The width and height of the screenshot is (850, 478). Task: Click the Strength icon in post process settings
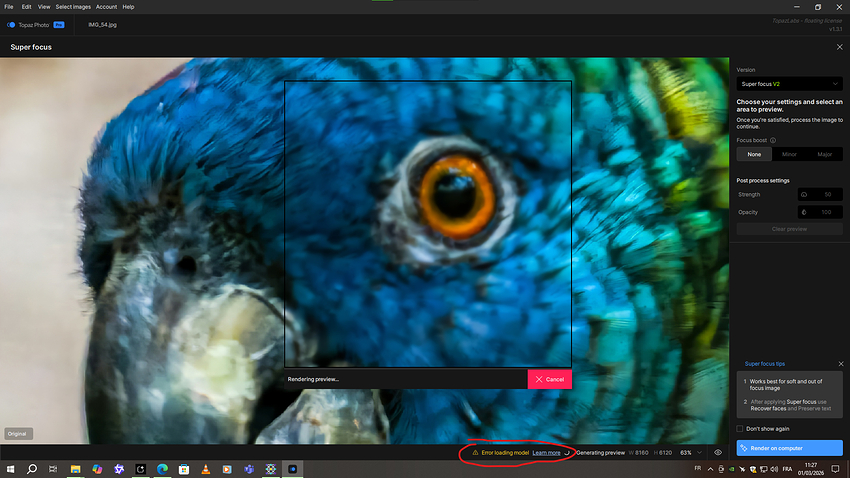804,194
